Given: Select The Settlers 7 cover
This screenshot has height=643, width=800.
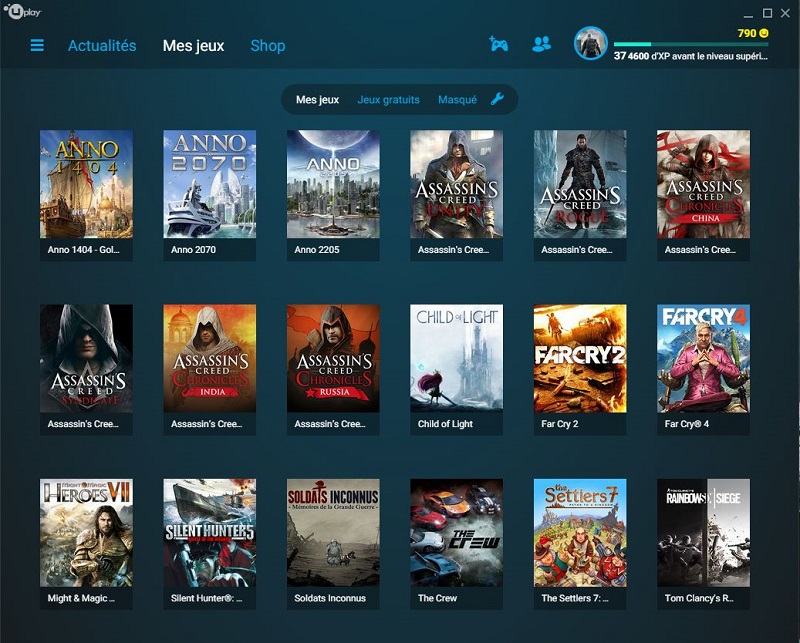Looking at the screenshot, I should [x=580, y=533].
